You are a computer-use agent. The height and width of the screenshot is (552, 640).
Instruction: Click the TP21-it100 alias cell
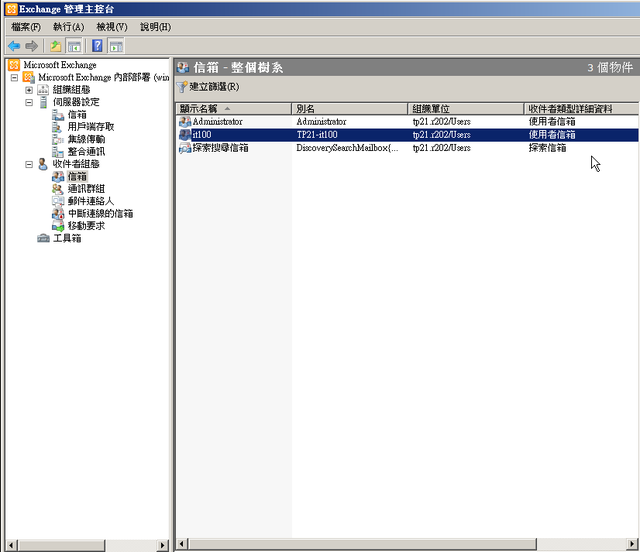(317, 135)
